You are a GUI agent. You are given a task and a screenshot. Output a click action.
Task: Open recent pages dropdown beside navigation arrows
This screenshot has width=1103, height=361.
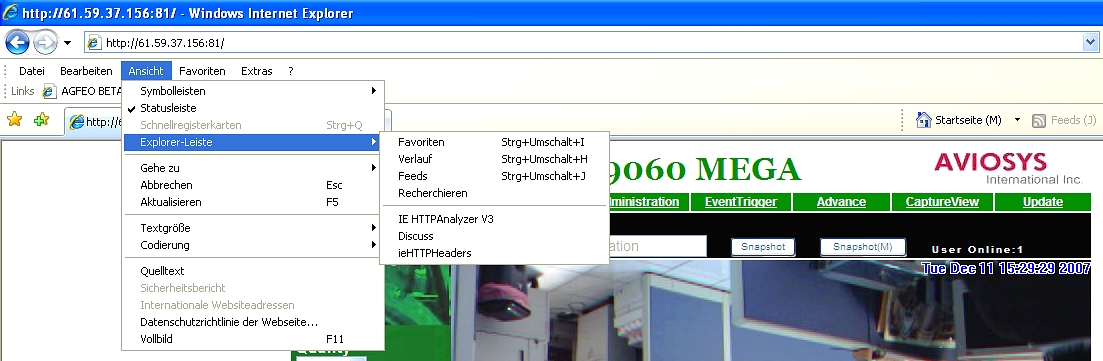point(68,43)
